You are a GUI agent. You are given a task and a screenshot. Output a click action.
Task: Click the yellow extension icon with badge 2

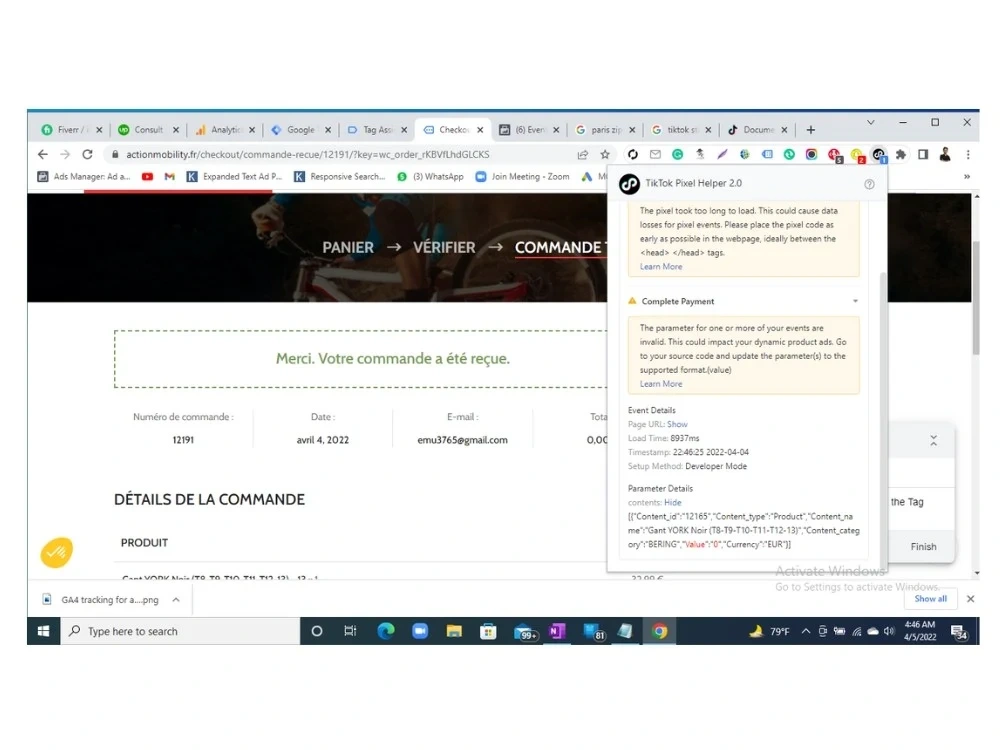click(857, 155)
